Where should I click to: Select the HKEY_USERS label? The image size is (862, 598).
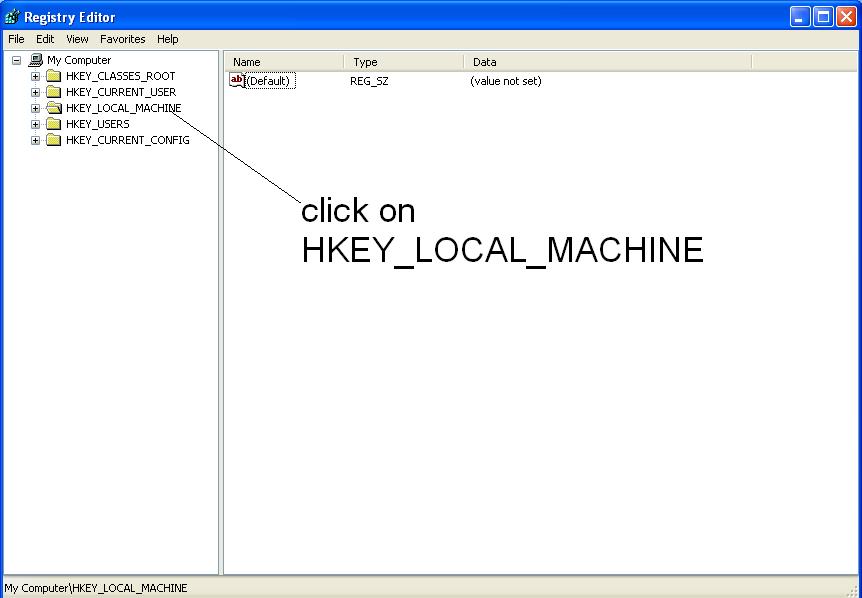point(97,124)
